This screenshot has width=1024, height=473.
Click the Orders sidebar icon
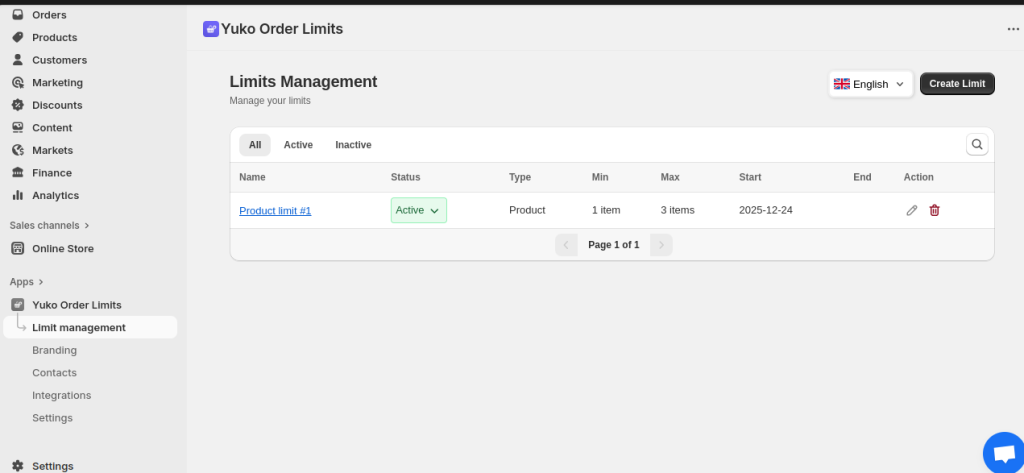[18, 14]
